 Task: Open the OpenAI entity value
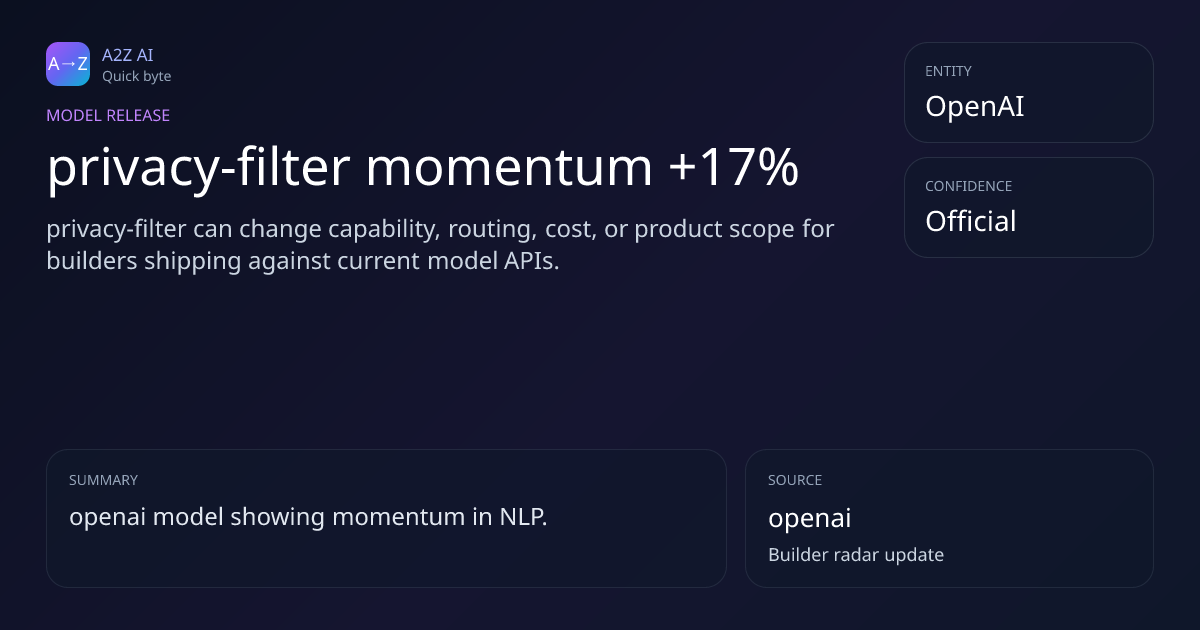click(x=974, y=106)
